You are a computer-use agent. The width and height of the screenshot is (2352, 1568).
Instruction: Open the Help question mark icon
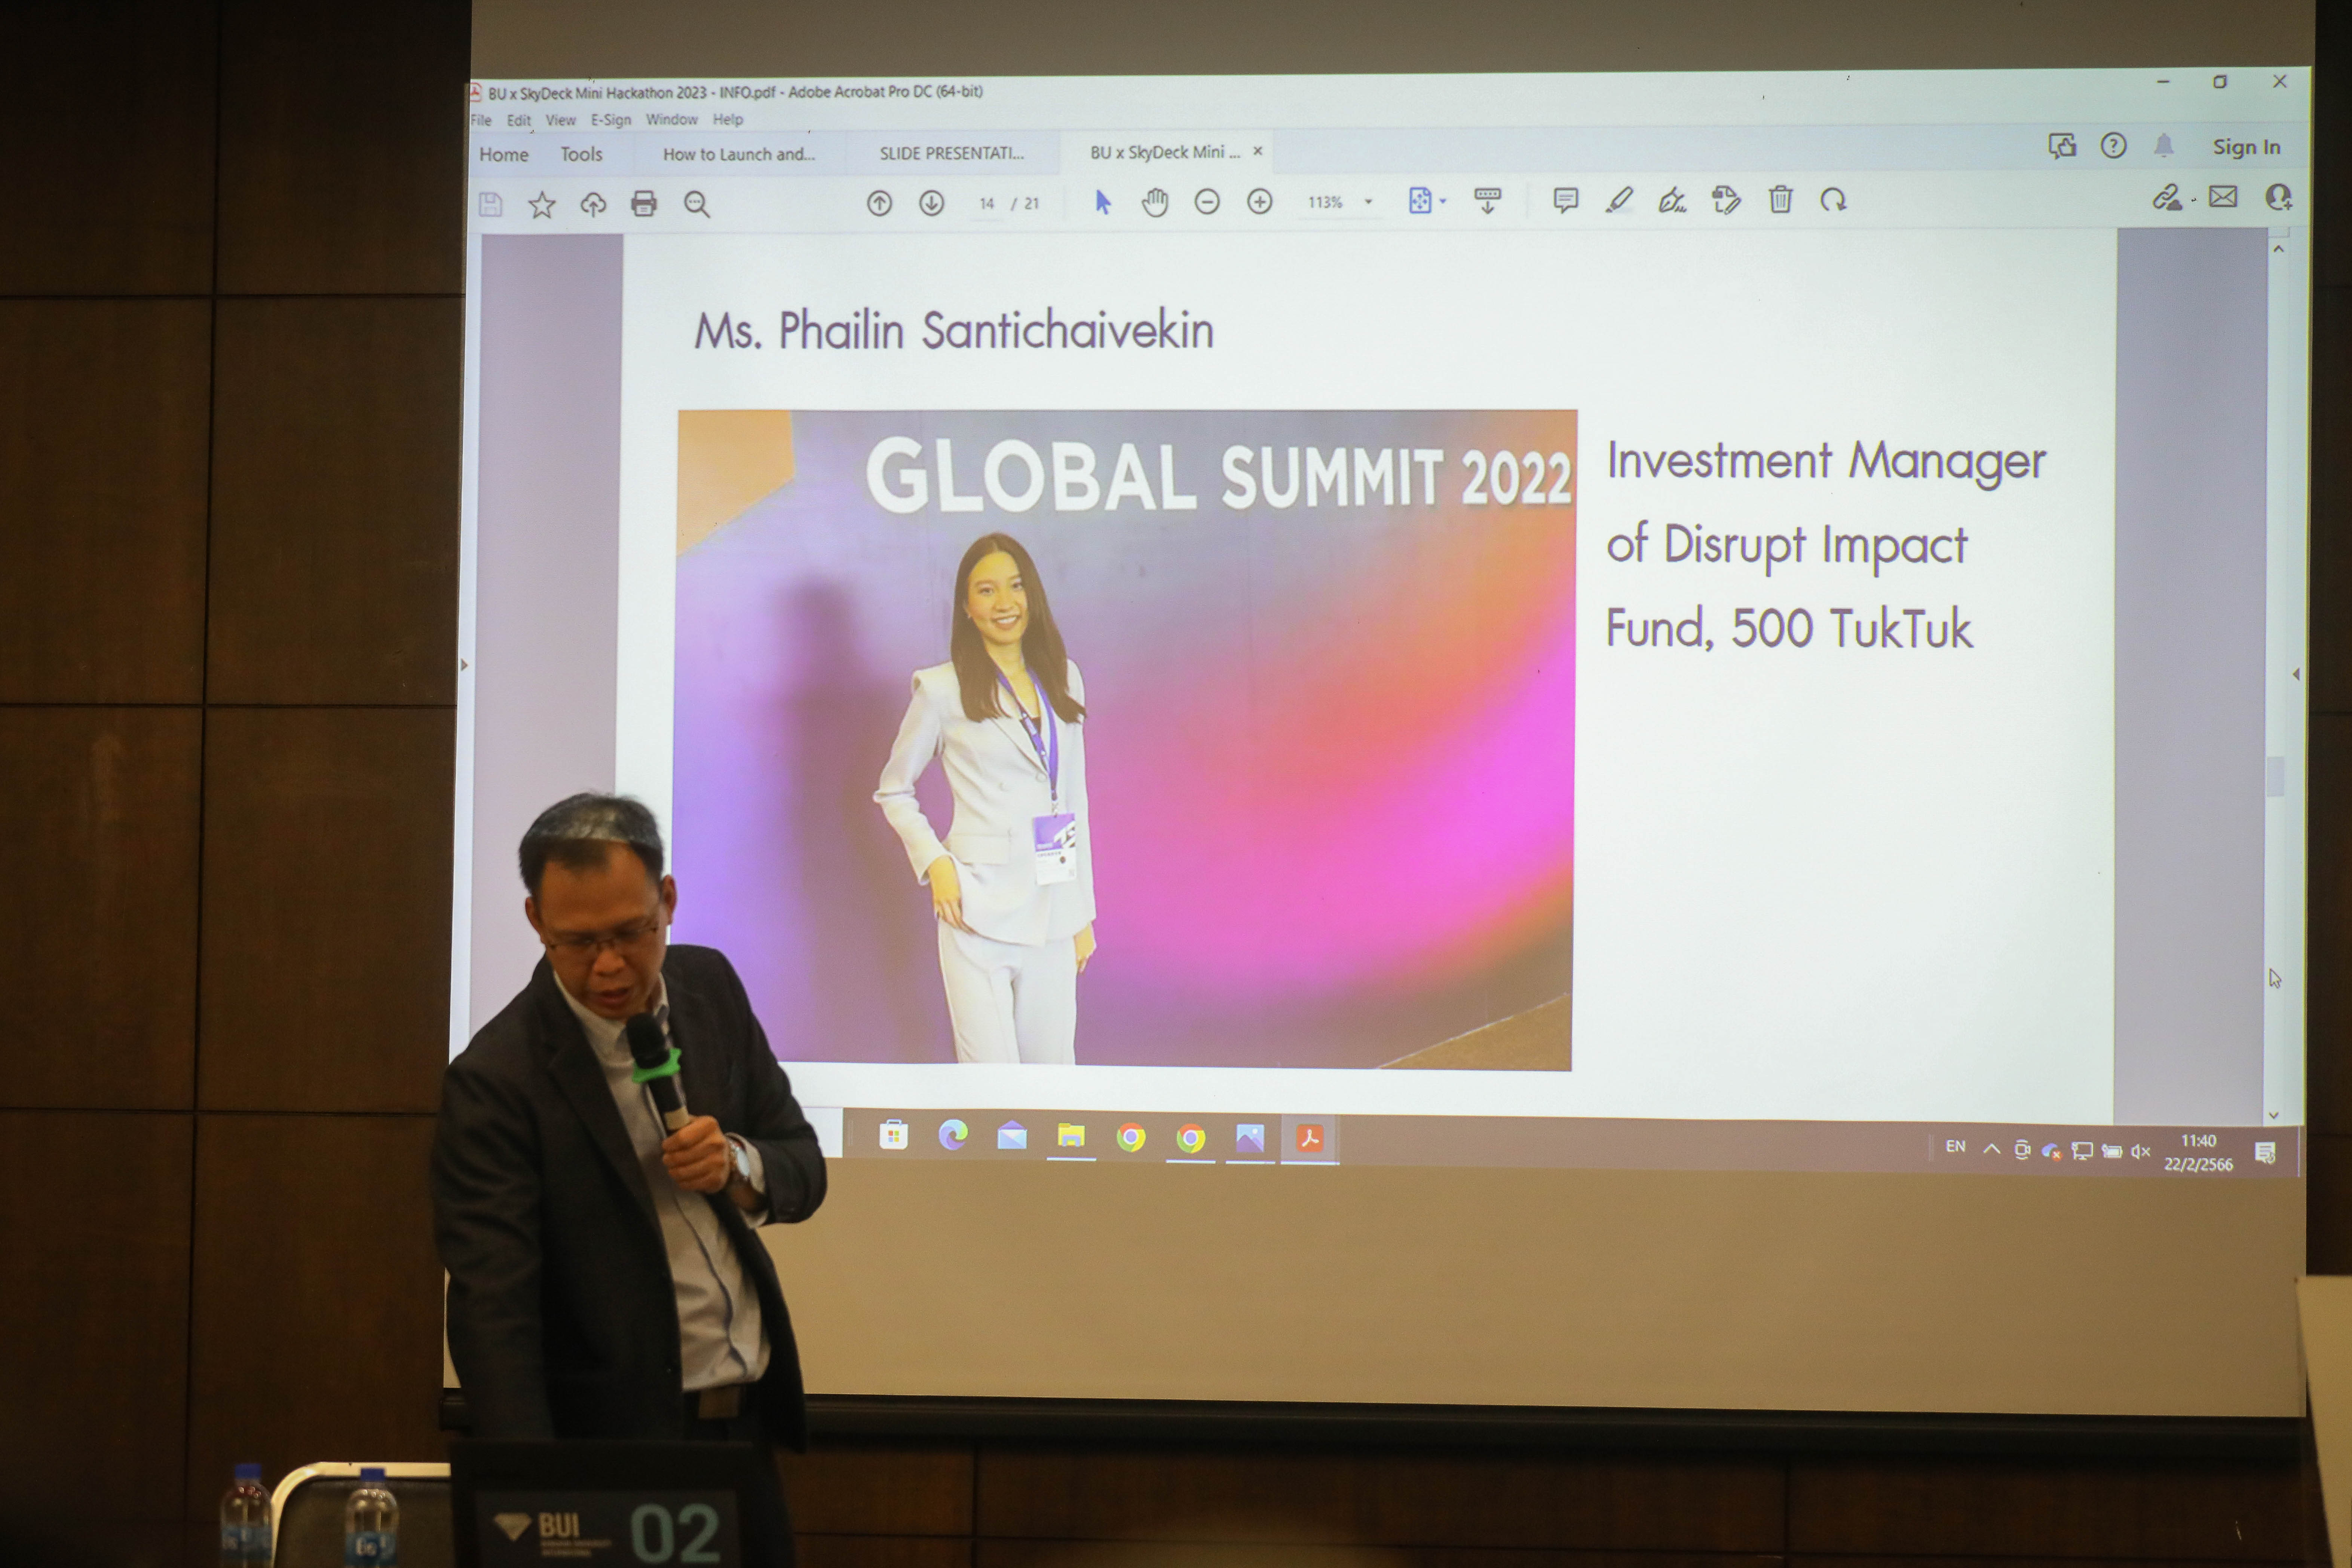pos(2113,146)
